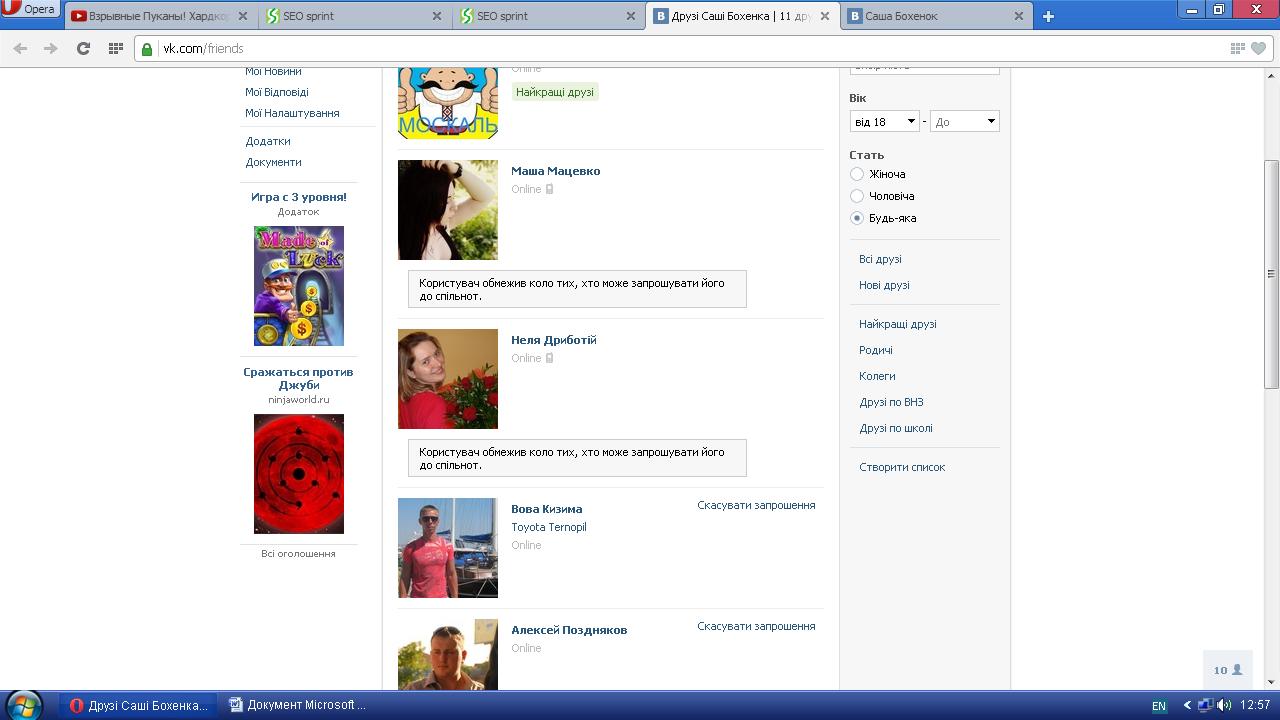Viewport: 1280px width, 720px height.
Task: Open Маша Мацевко's profile name link
Action: [555, 171]
